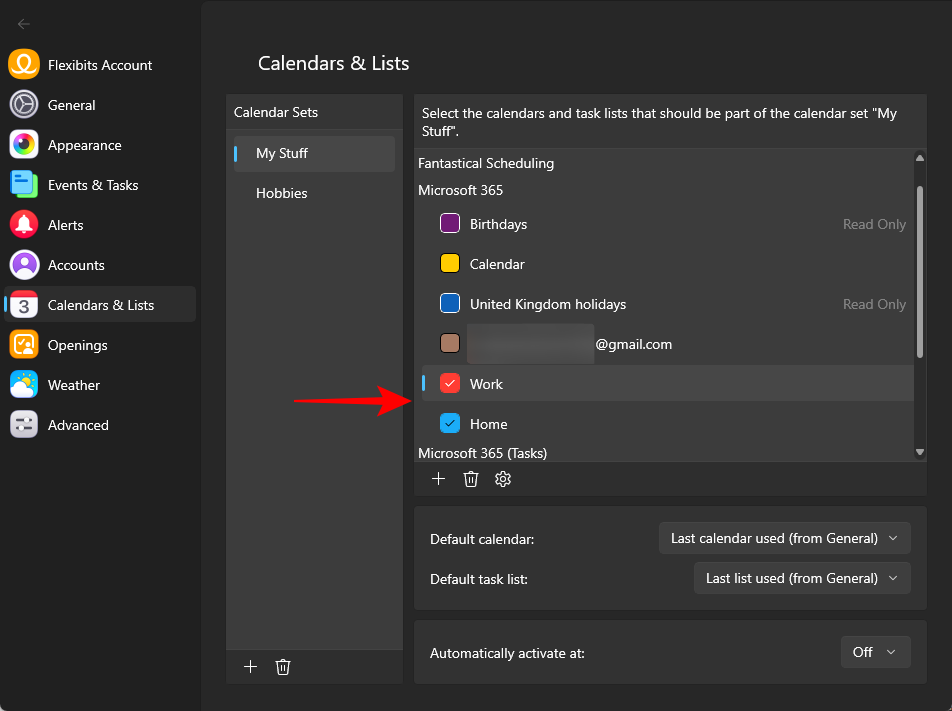Click the Alerts bell icon

pos(24,225)
